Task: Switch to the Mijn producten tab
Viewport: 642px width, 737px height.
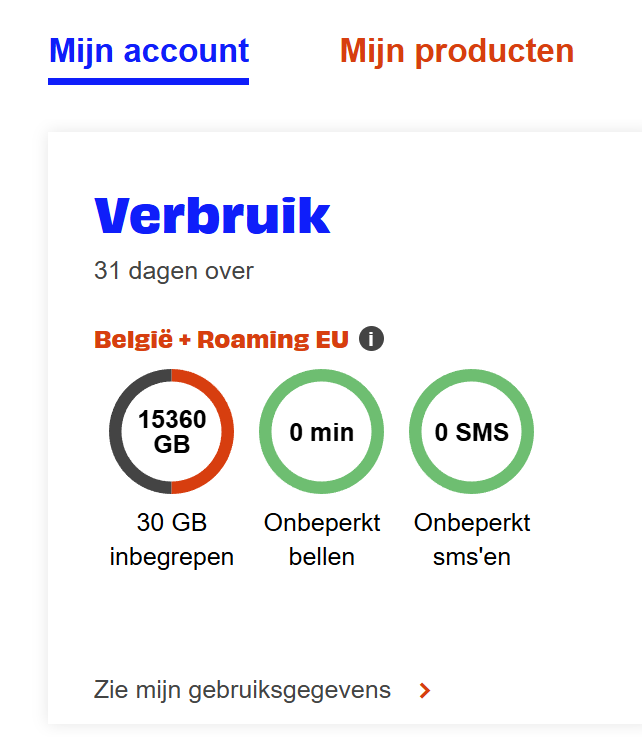Action: (457, 51)
